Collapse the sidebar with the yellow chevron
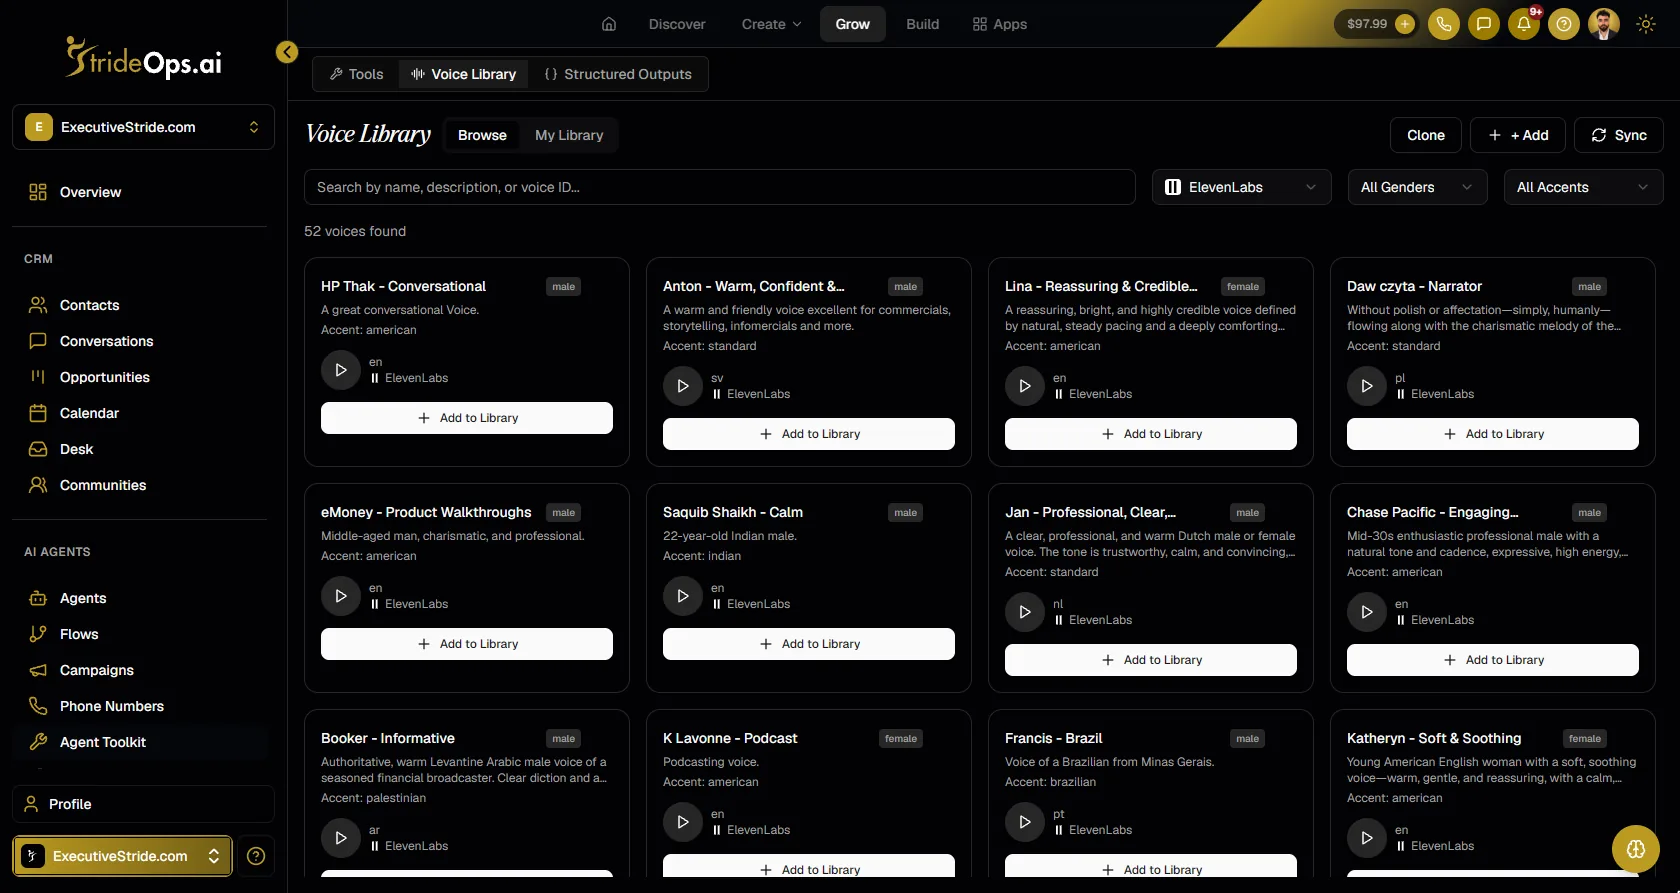Viewport: 1680px width, 893px height. click(x=287, y=52)
